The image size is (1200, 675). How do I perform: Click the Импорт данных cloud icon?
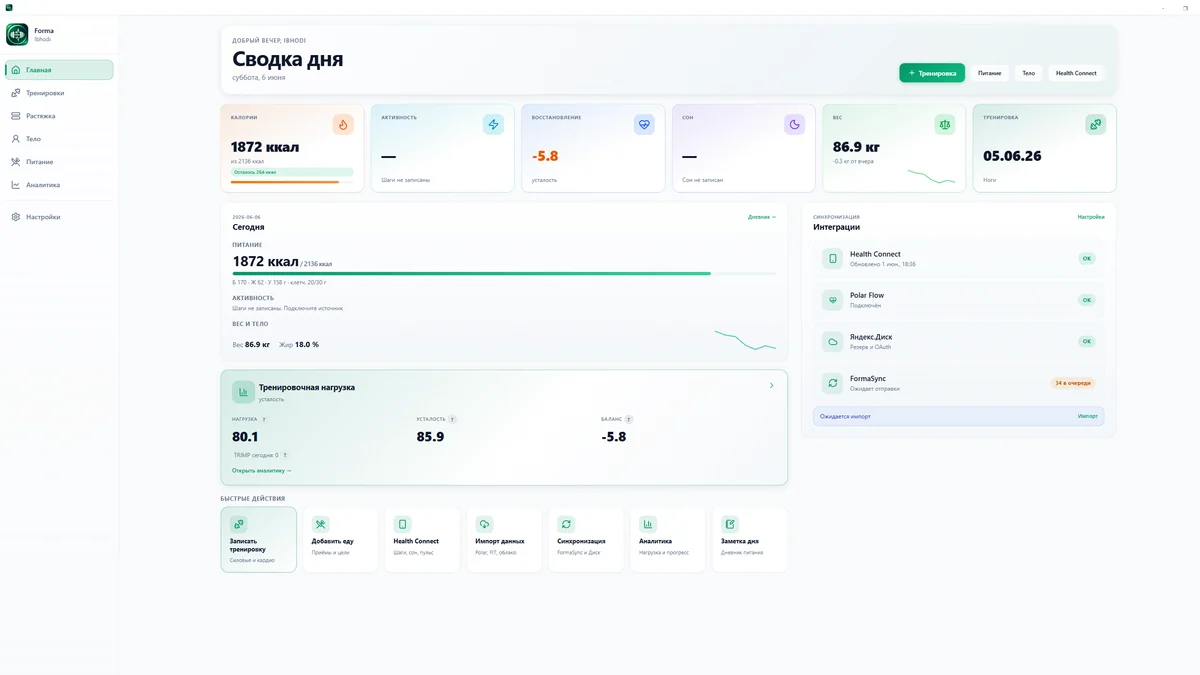pyautogui.click(x=484, y=524)
